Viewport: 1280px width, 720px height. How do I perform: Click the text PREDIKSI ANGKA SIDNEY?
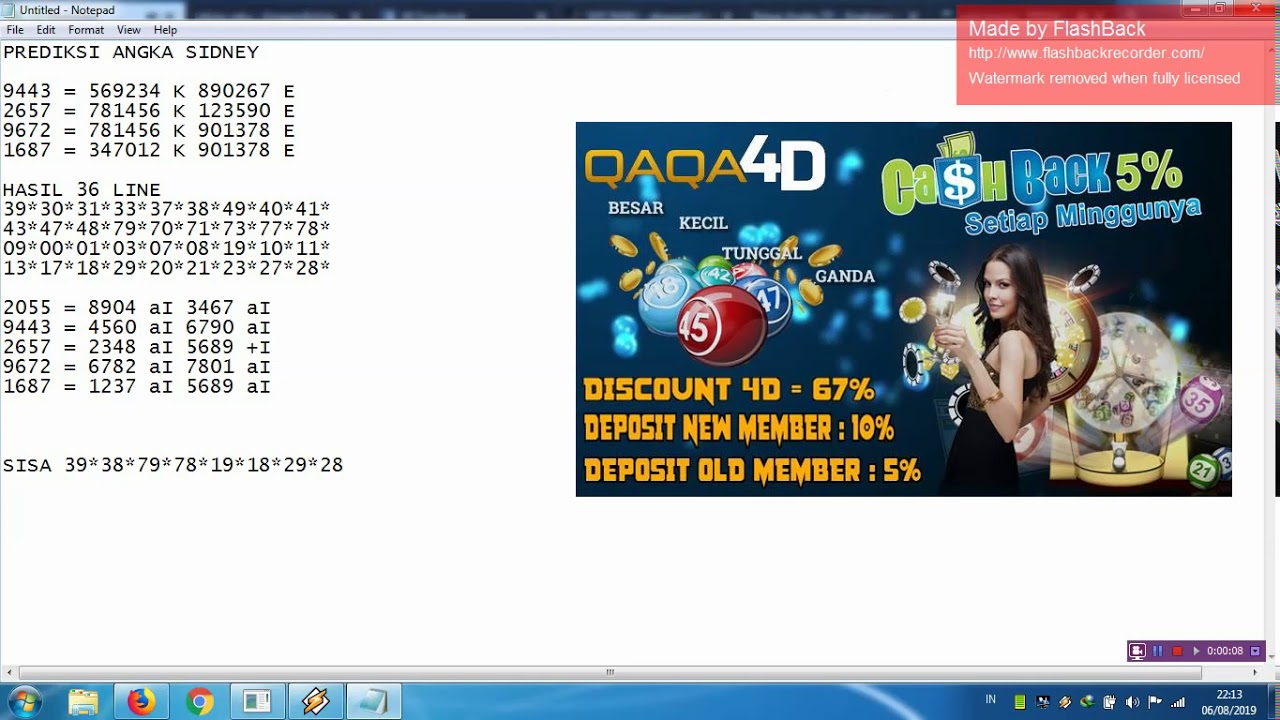pyautogui.click(x=131, y=52)
